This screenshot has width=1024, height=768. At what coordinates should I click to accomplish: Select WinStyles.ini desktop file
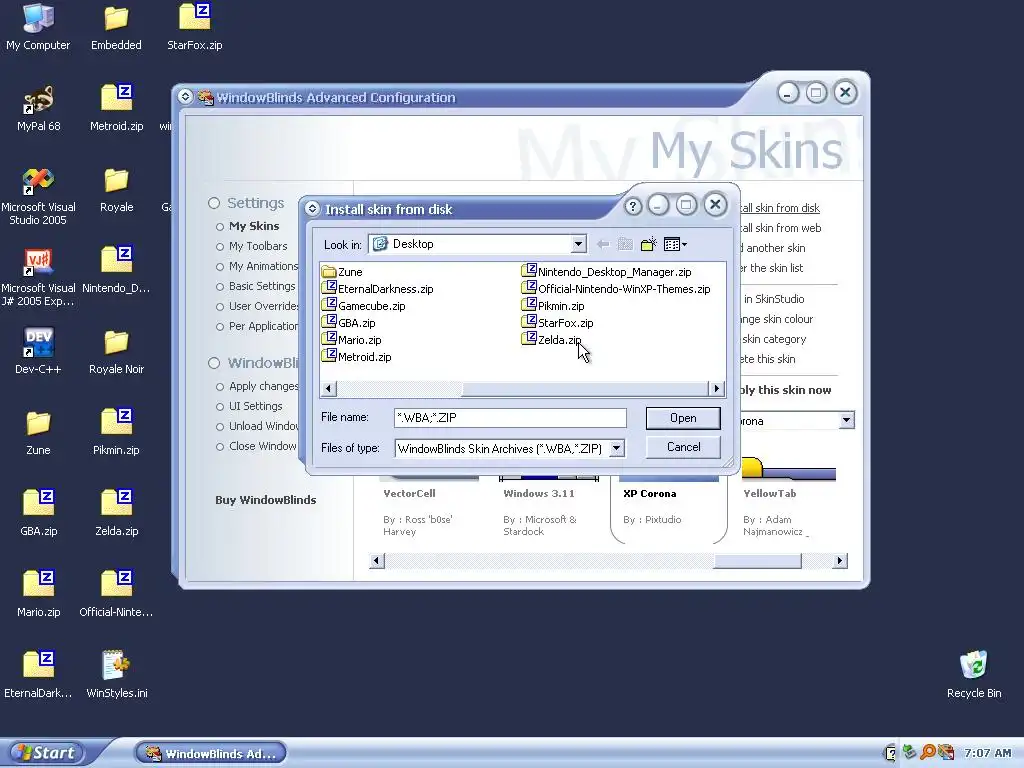[x=116, y=675]
